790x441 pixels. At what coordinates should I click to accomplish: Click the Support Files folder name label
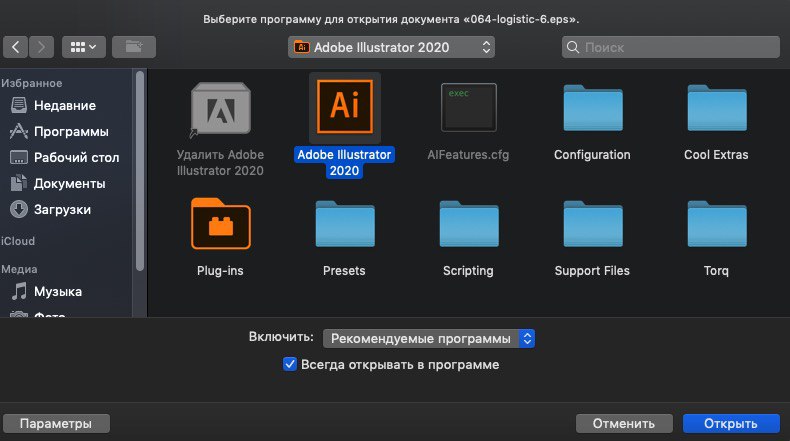click(592, 271)
